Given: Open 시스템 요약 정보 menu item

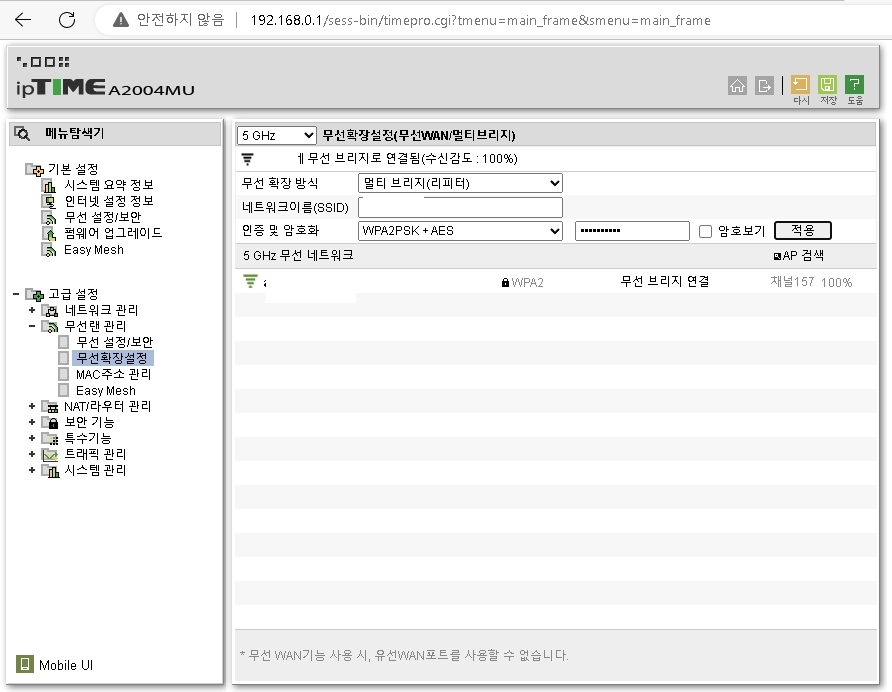Looking at the screenshot, I should 109,186.
